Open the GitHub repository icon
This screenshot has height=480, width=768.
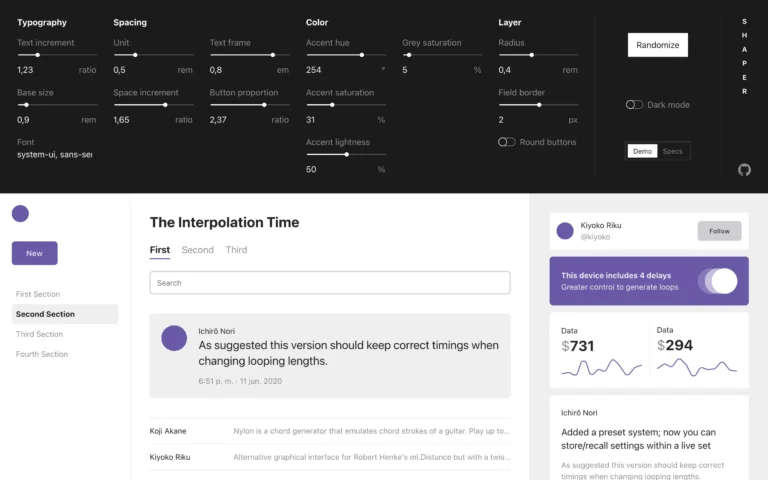click(744, 170)
